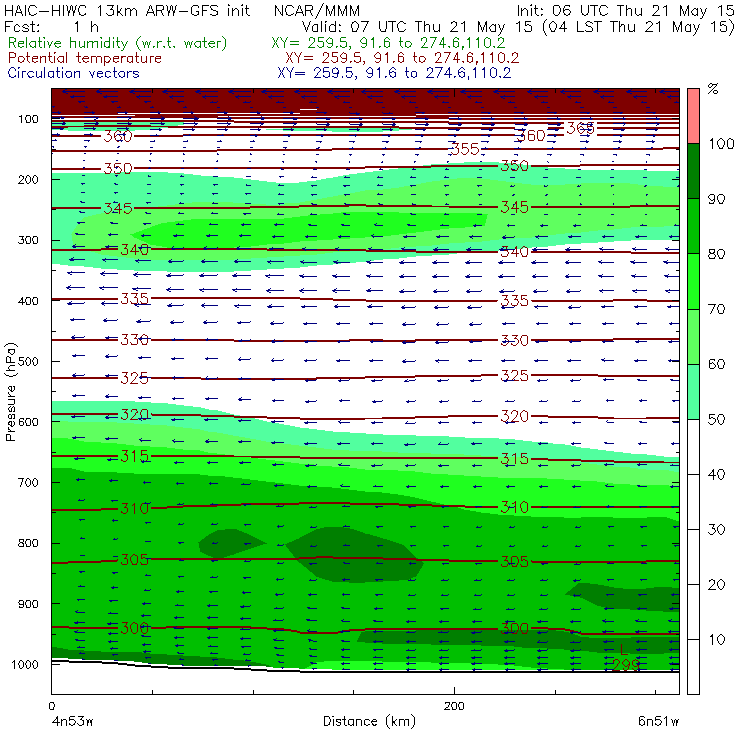Click the left '345' isentrope contour label
Viewport: 740px width, 740px height.
pos(118,208)
